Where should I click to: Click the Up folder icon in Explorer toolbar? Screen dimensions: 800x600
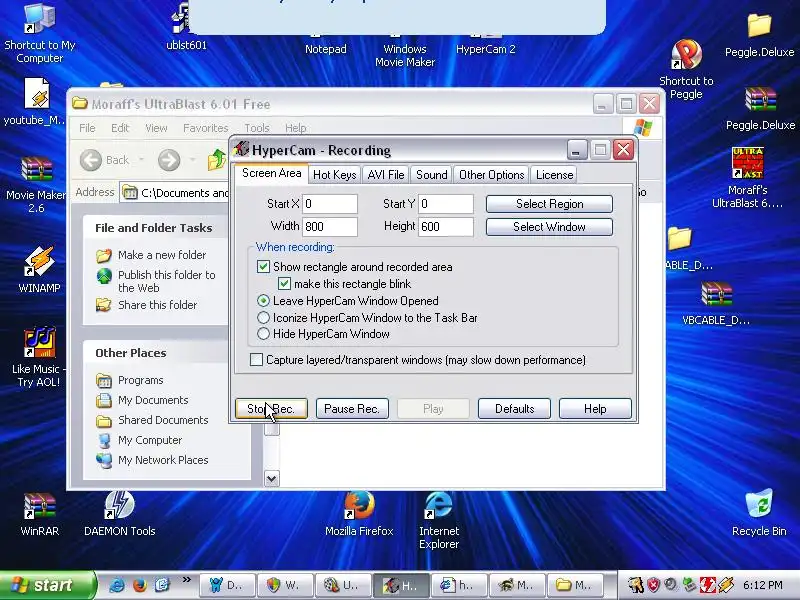point(216,160)
